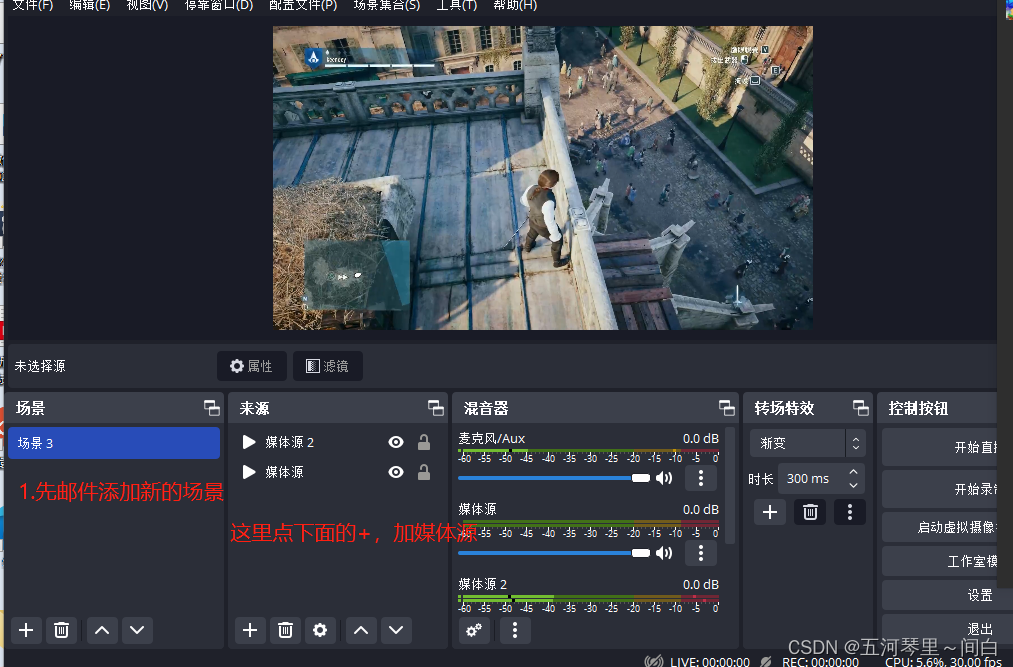Move scene down in the scenes panel

pyautogui.click(x=137, y=630)
